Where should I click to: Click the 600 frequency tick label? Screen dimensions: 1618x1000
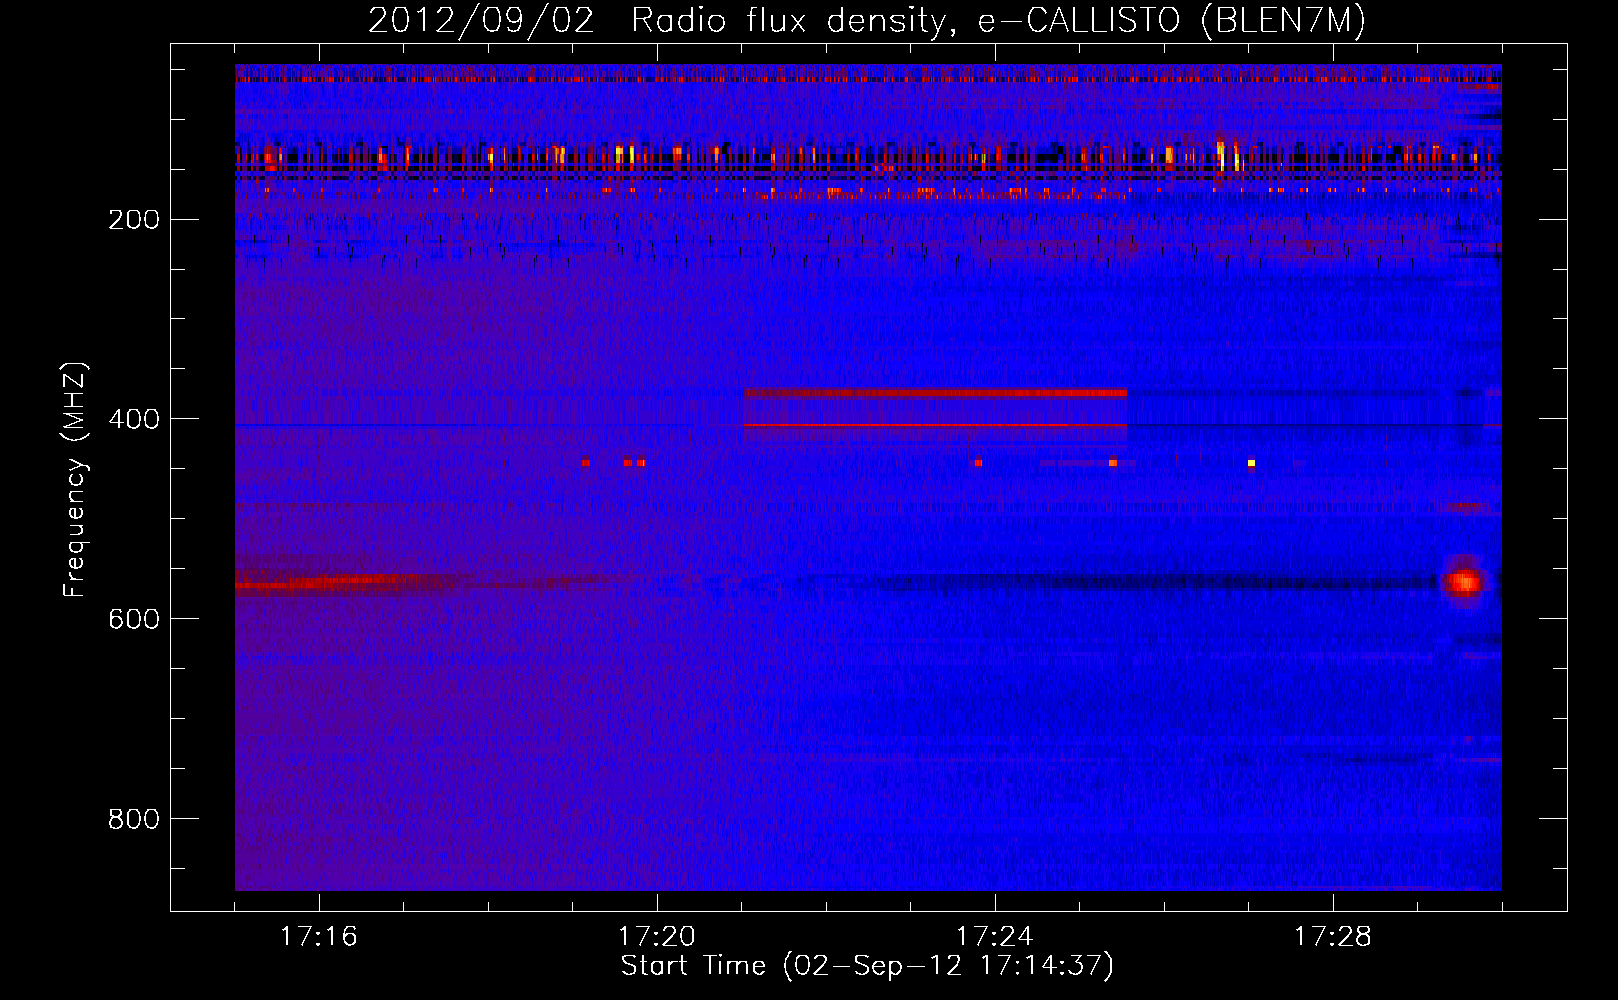point(133,620)
